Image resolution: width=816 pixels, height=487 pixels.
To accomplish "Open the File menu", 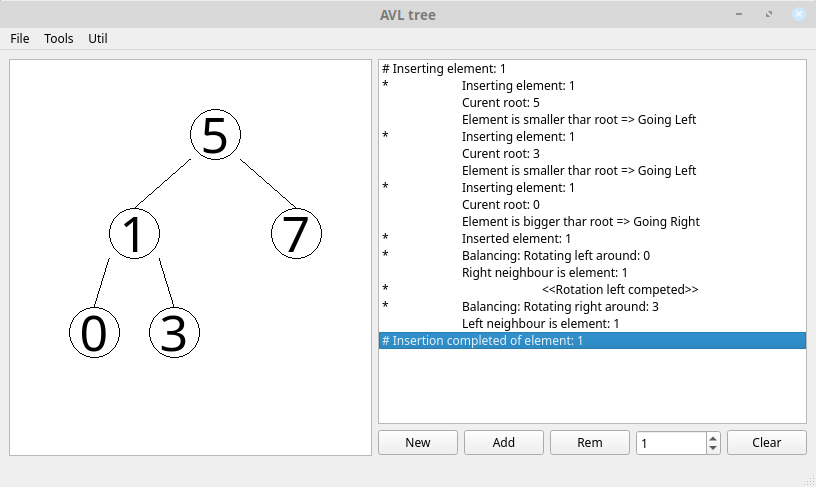I will [x=20, y=38].
